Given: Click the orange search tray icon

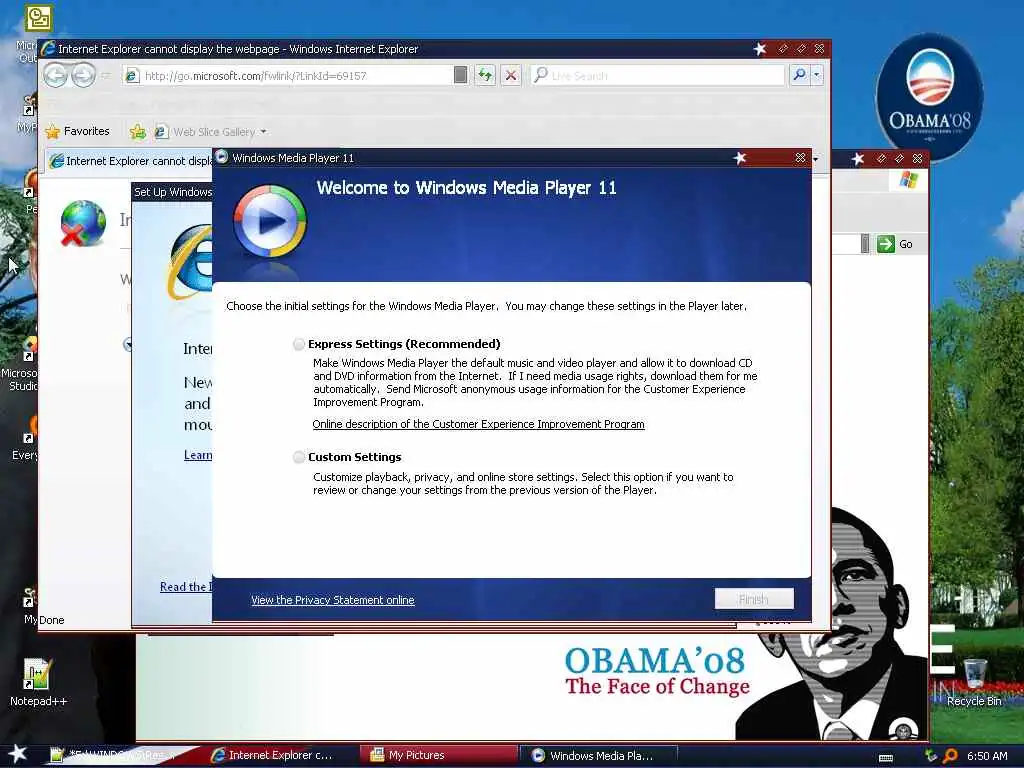Looking at the screenshot, I should point(950,756).
